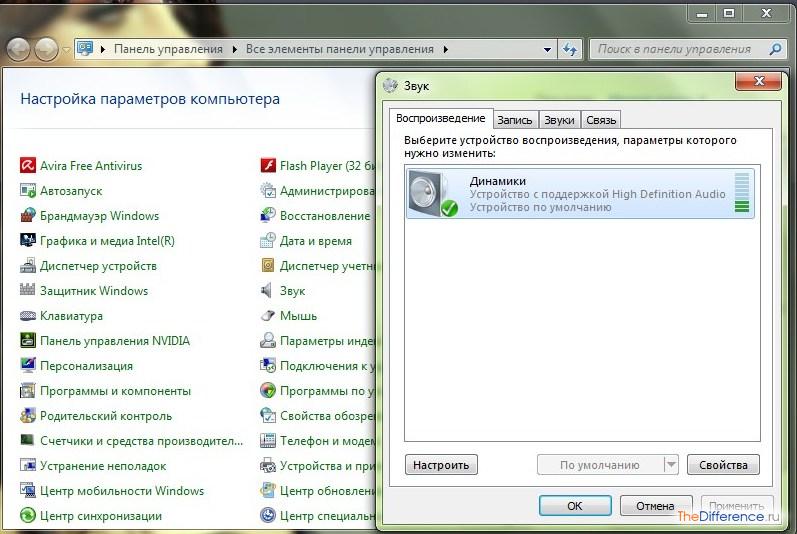Open Телефон и модем icon

click(268, 441)
